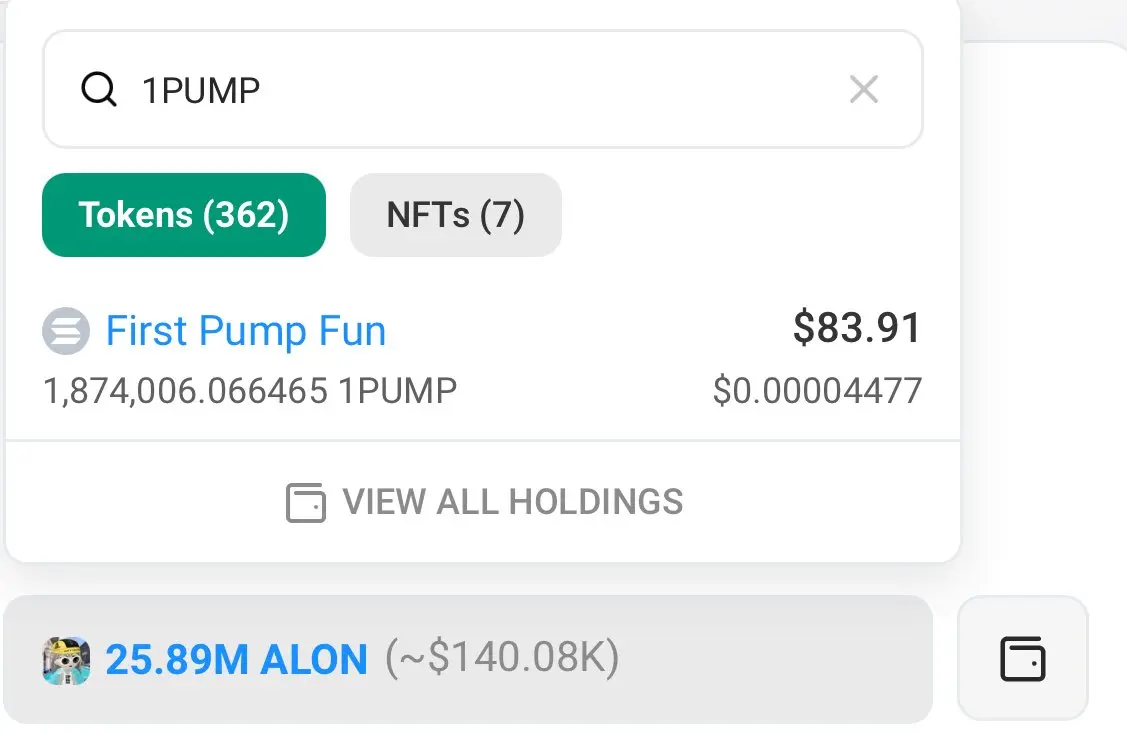Click wallet icon next to VIEW ALL HOLDINGS
This screenshot has width=1127, height=733.
pos(306,502)
